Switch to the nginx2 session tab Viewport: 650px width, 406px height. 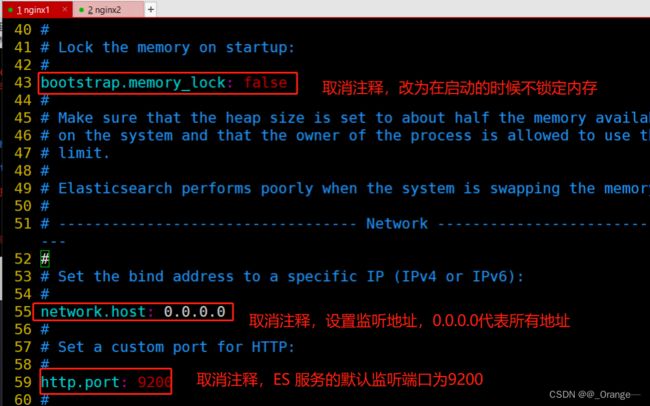tap(109, 10)
